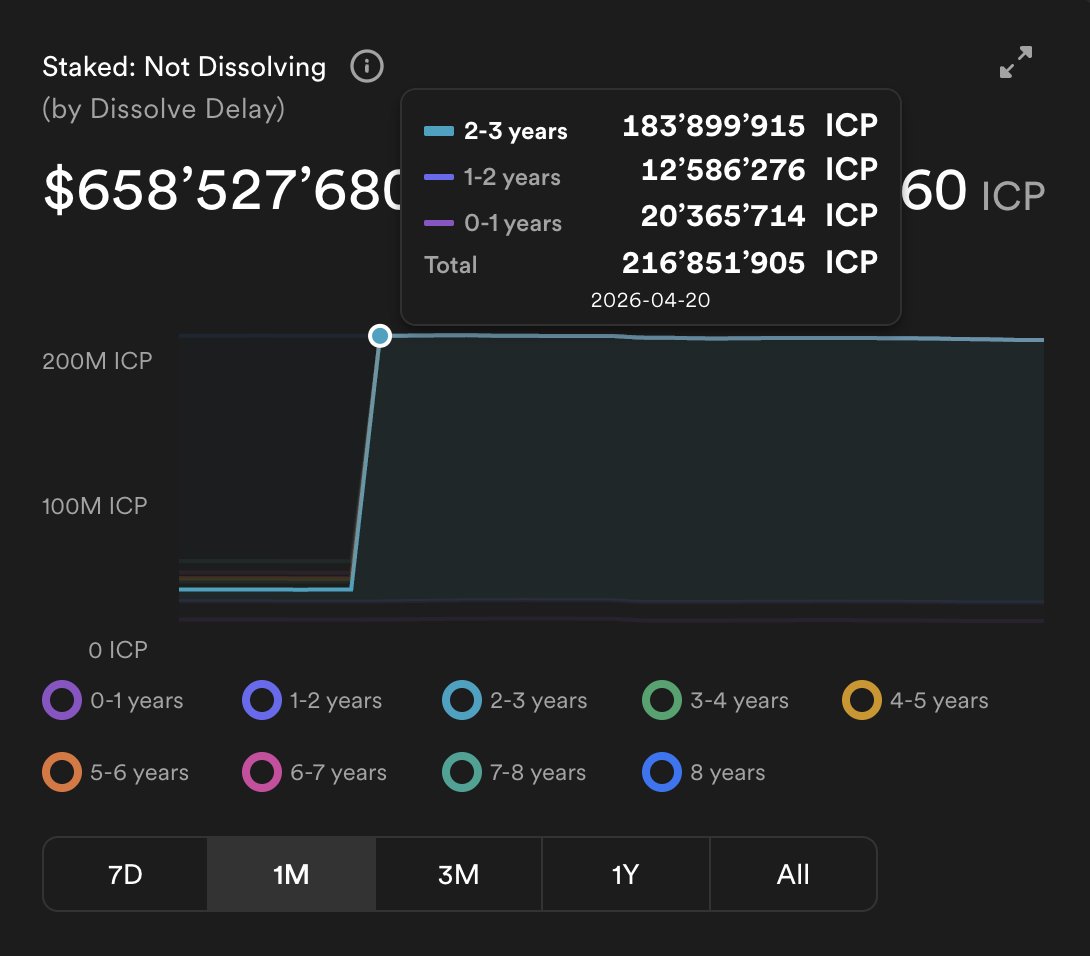Switch to the 1Y time range

coord(626,875)
